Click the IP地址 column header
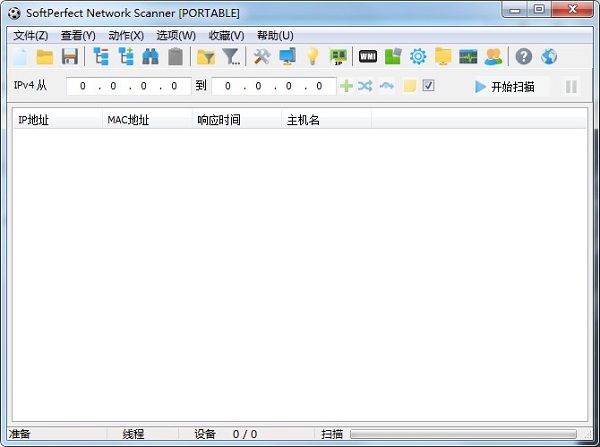 click(x=56, y=120)
